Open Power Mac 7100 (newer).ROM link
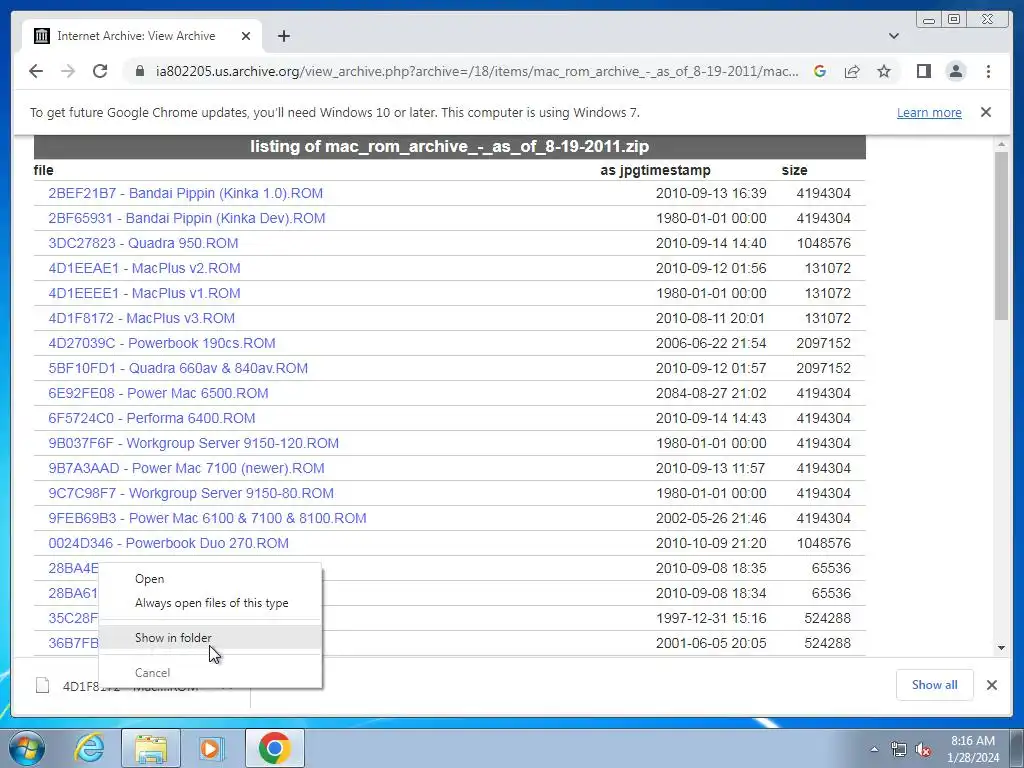 point(186,468)
